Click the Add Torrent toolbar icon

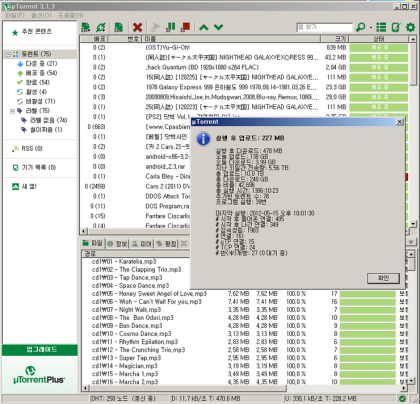pyautogui.click(x=86, y=27)
